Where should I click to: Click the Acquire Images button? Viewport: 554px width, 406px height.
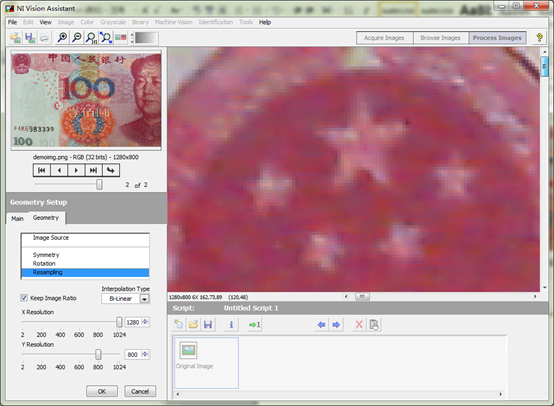384,38
